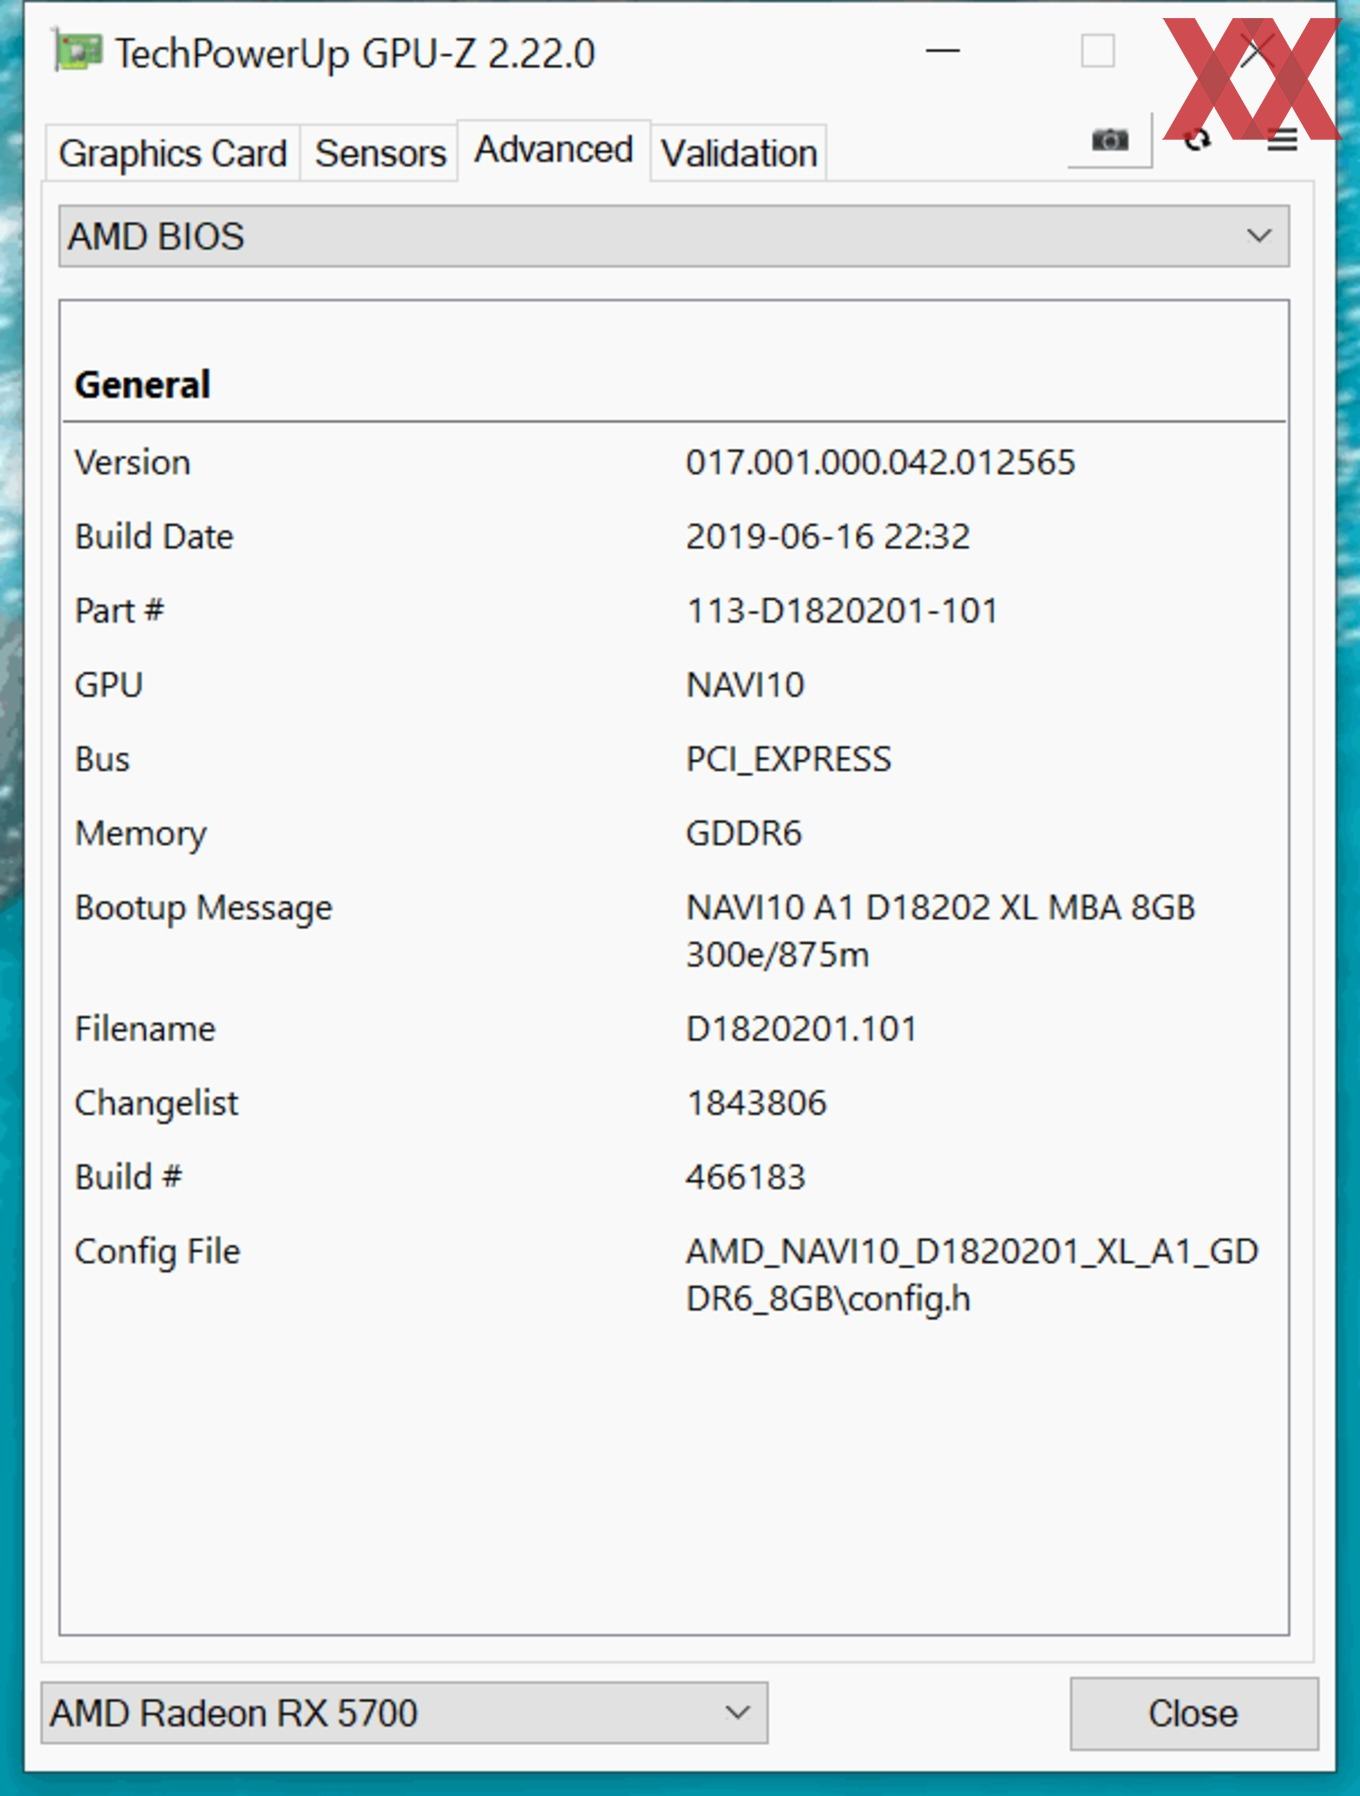1360x1796 pixels.
Task: Click the refresh icon in GPU-Z
Action: pyautogui.click(x=1197, y=140)
